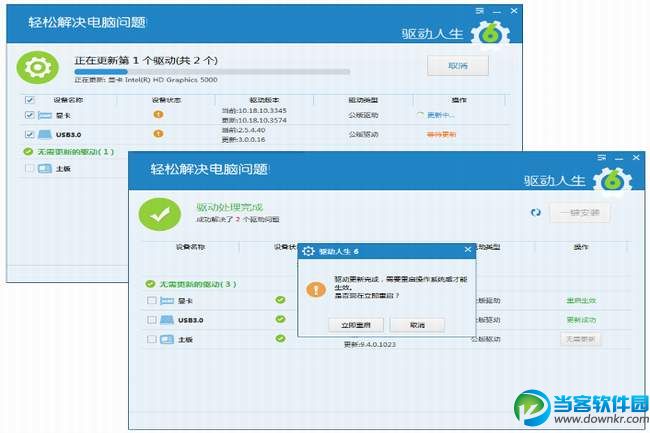Click the USB3.0 device icon in the front window

click(x=167, y=320)
